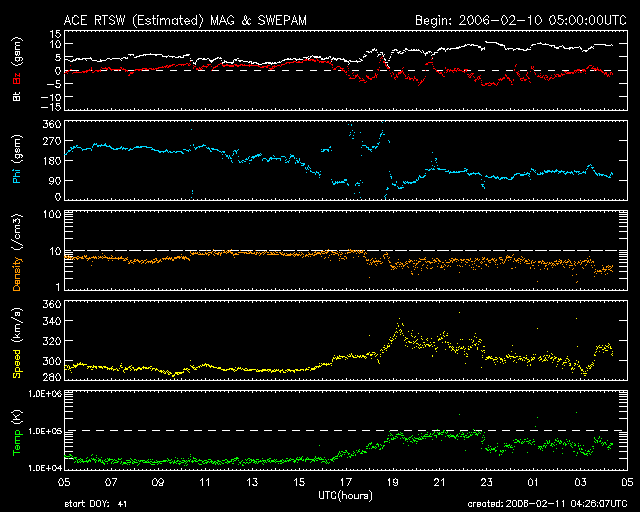
Task: Click the '280' tick on the Speed axis
Action: point(52,376)
